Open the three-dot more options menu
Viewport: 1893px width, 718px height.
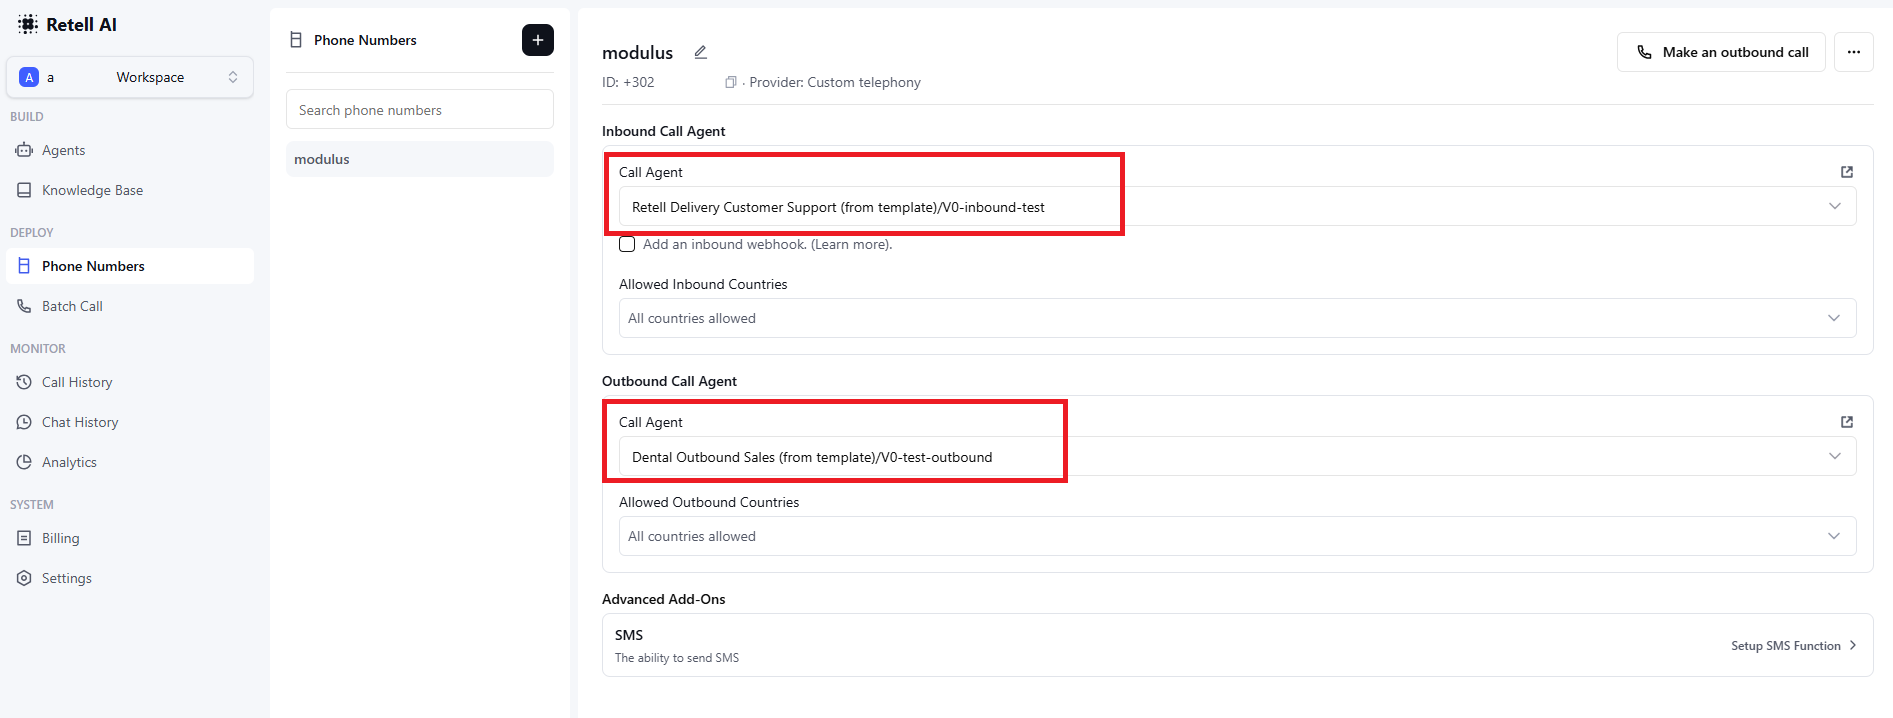pyautogui.click(x=1853, y=52)
